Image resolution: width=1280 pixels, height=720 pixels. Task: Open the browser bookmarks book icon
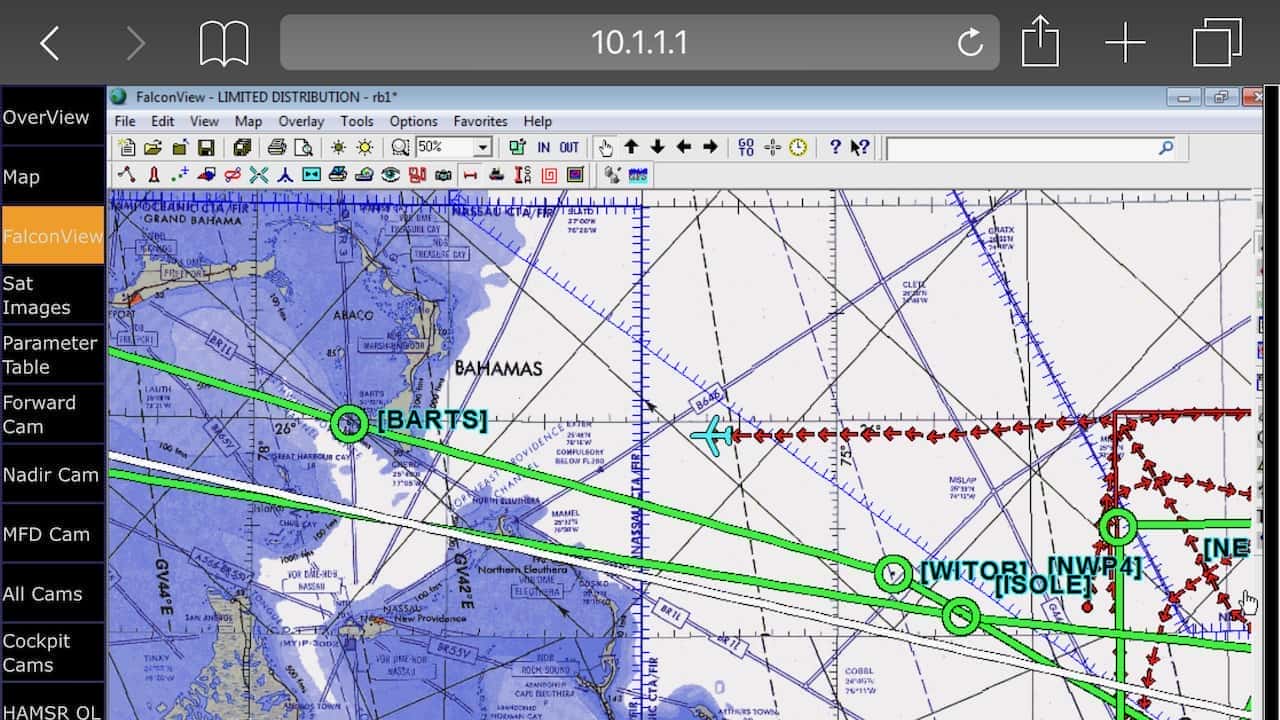point(224,44)
